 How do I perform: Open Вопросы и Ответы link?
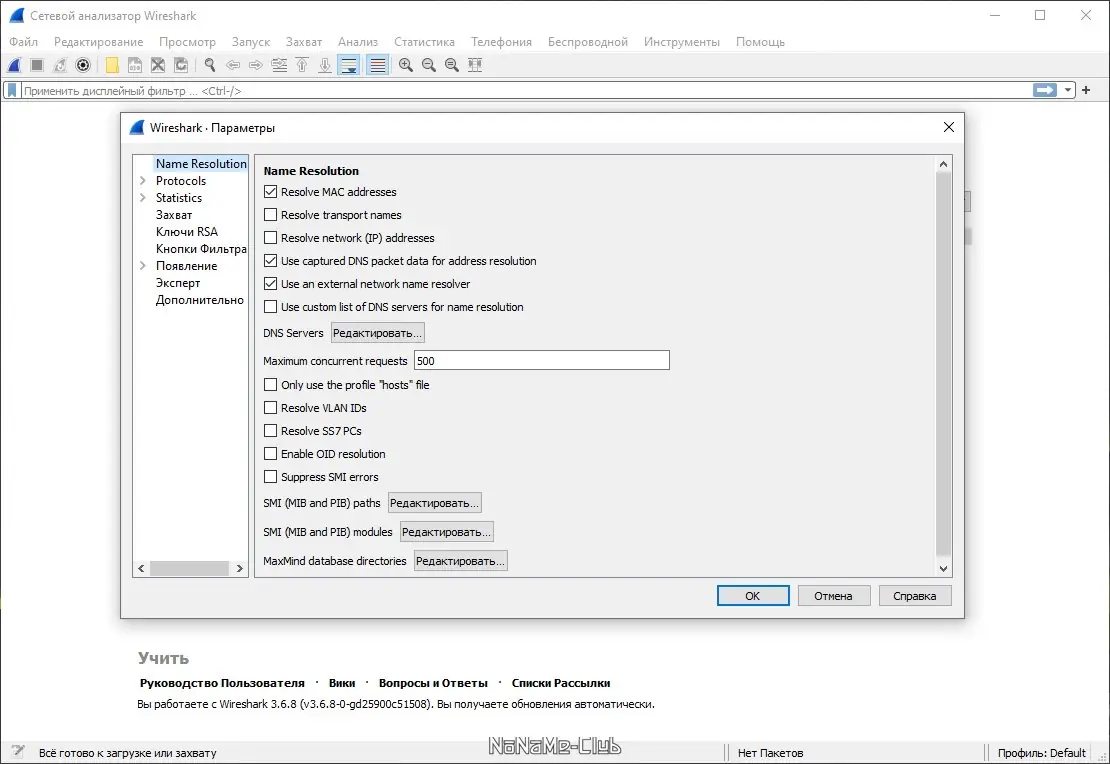click(x=433, y=683)
